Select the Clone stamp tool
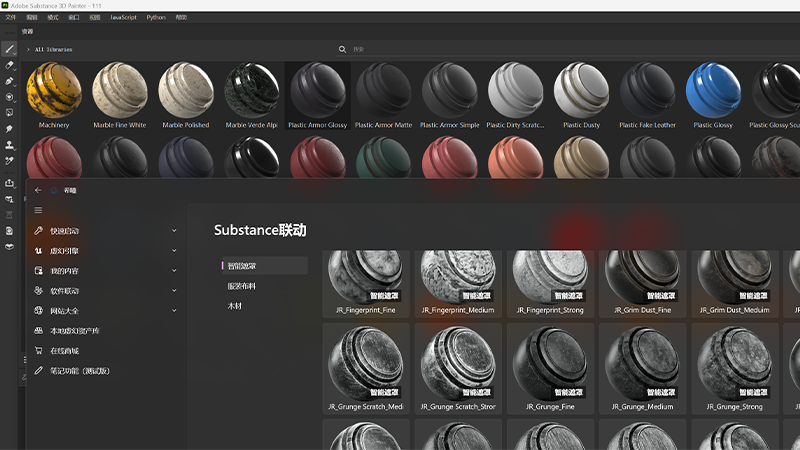 click(9, 145)
